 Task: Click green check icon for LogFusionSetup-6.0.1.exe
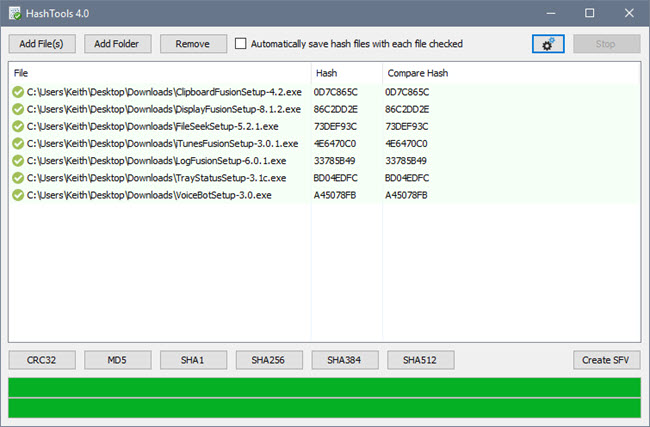[18, 160]
